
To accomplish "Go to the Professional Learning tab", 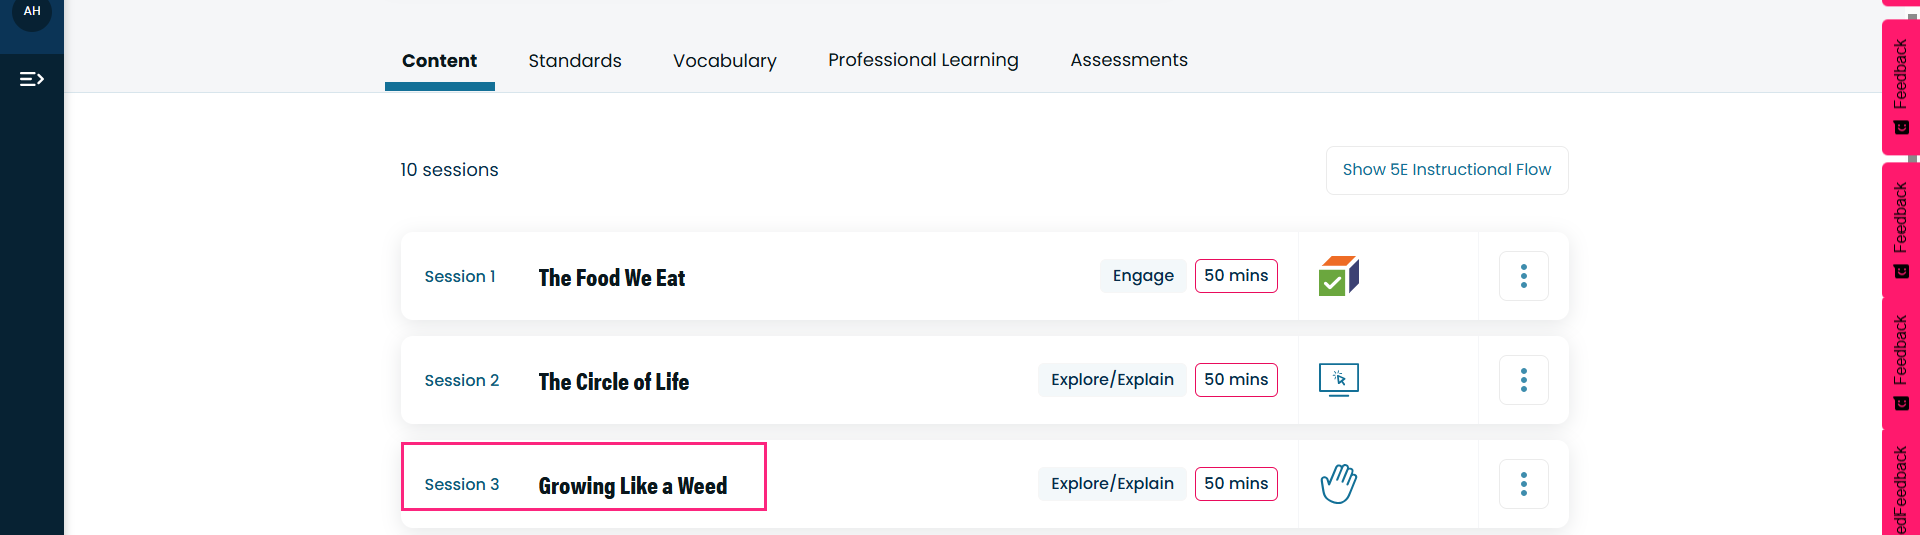I will (x=923, y=61).
